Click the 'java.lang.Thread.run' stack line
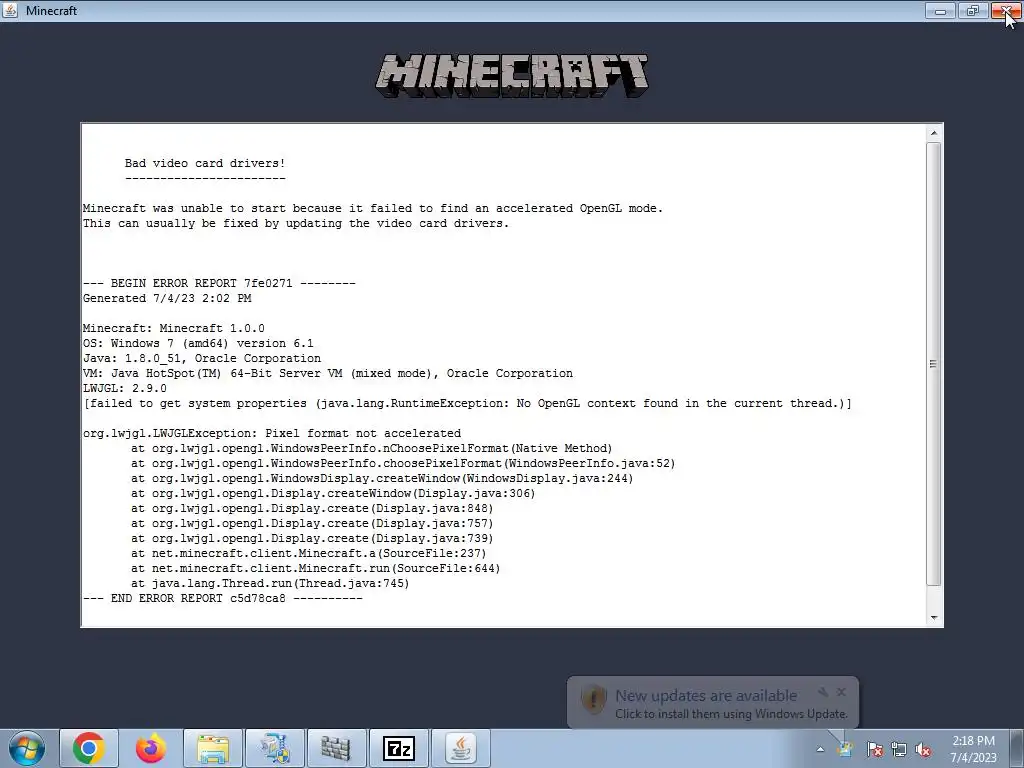1024x768 pixels. 270,584
